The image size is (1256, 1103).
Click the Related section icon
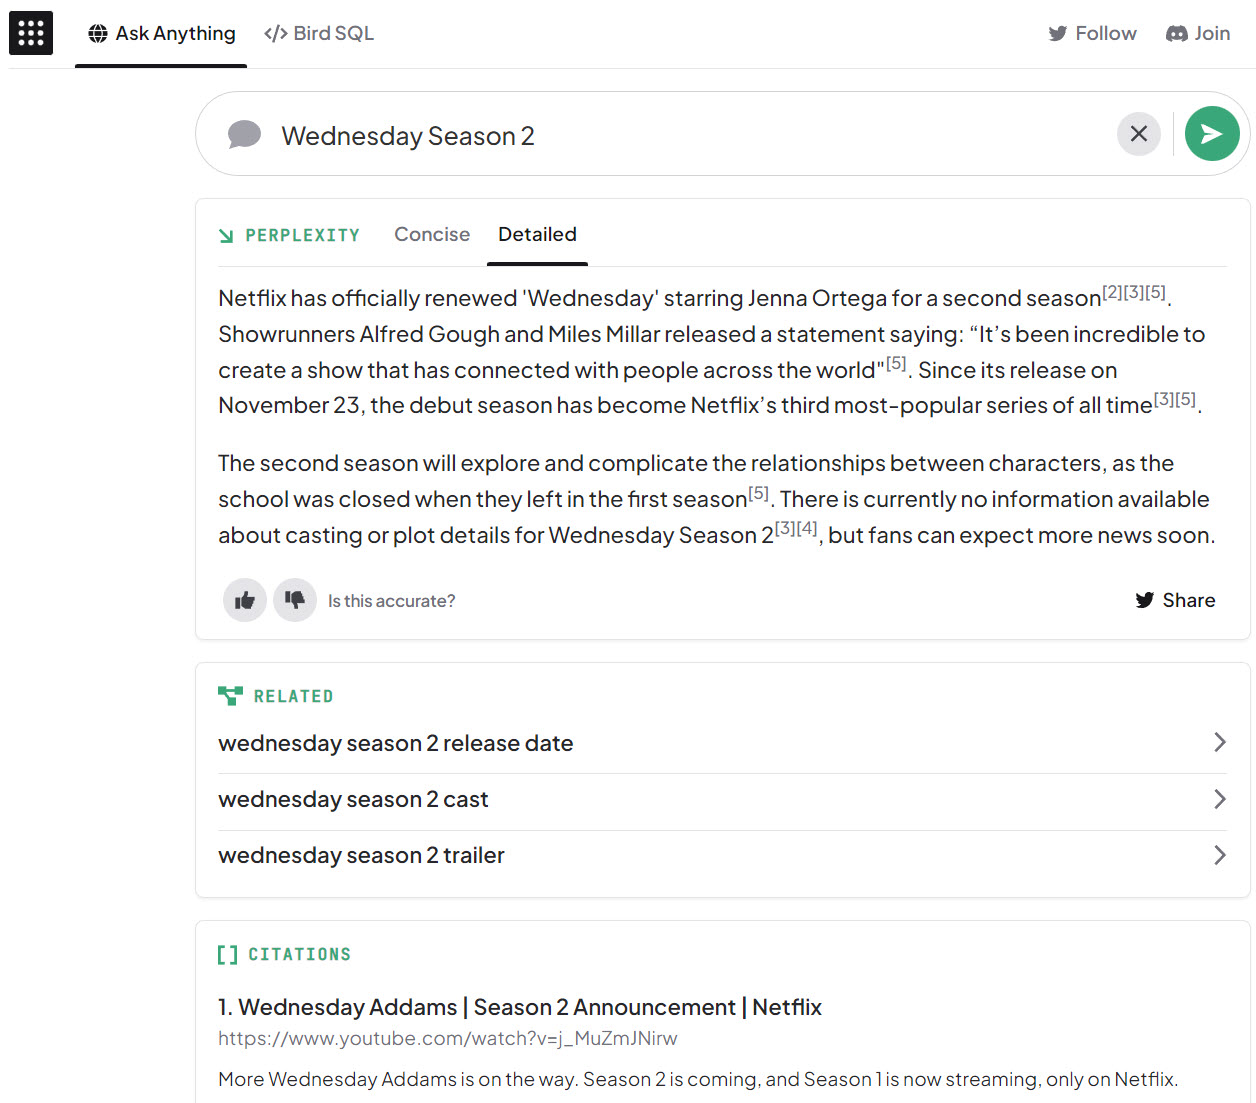coord(230,696)
